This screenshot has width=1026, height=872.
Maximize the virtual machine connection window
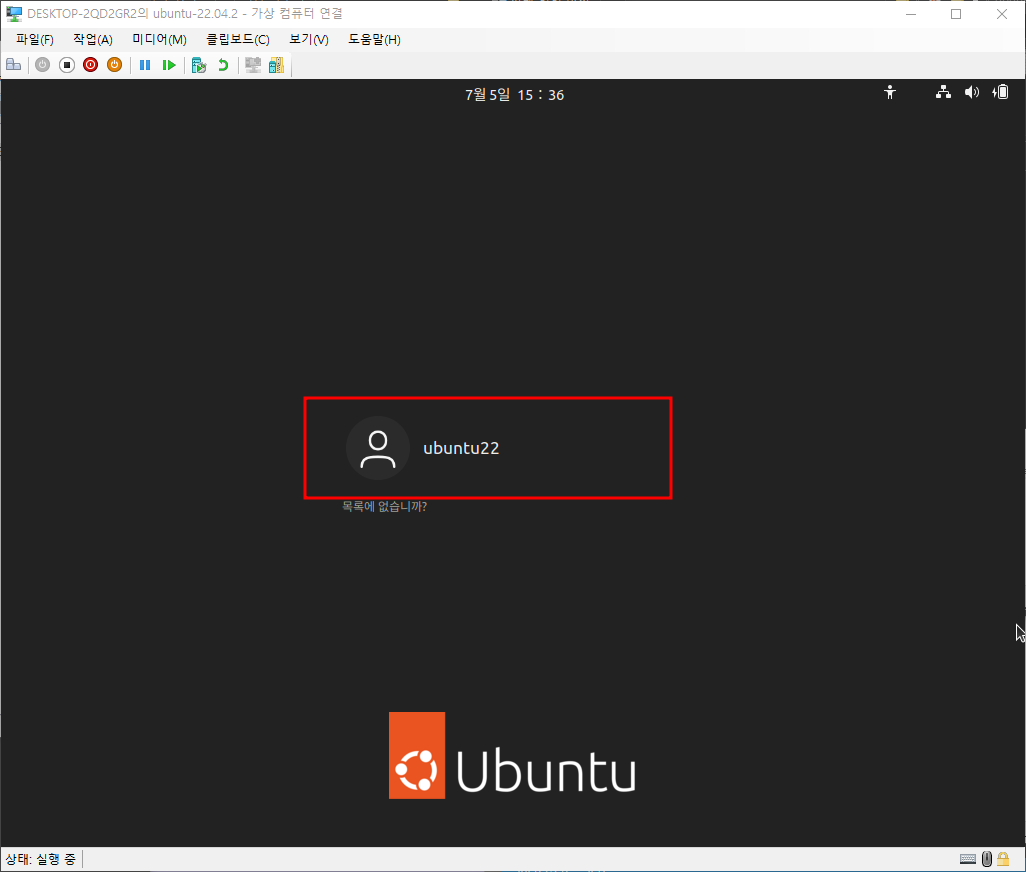(x=956, y=14)
